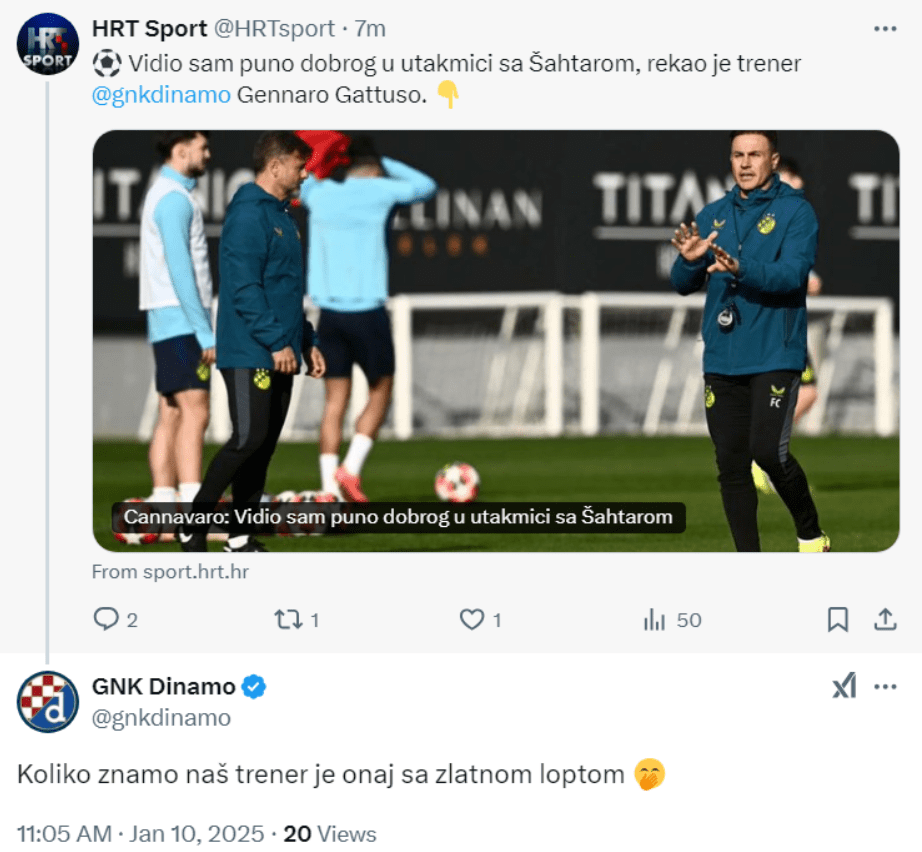The height and width of the screenshot is (852, 922).
Task: Open more options on HRT Sport tweet
Action: [885, 28]
